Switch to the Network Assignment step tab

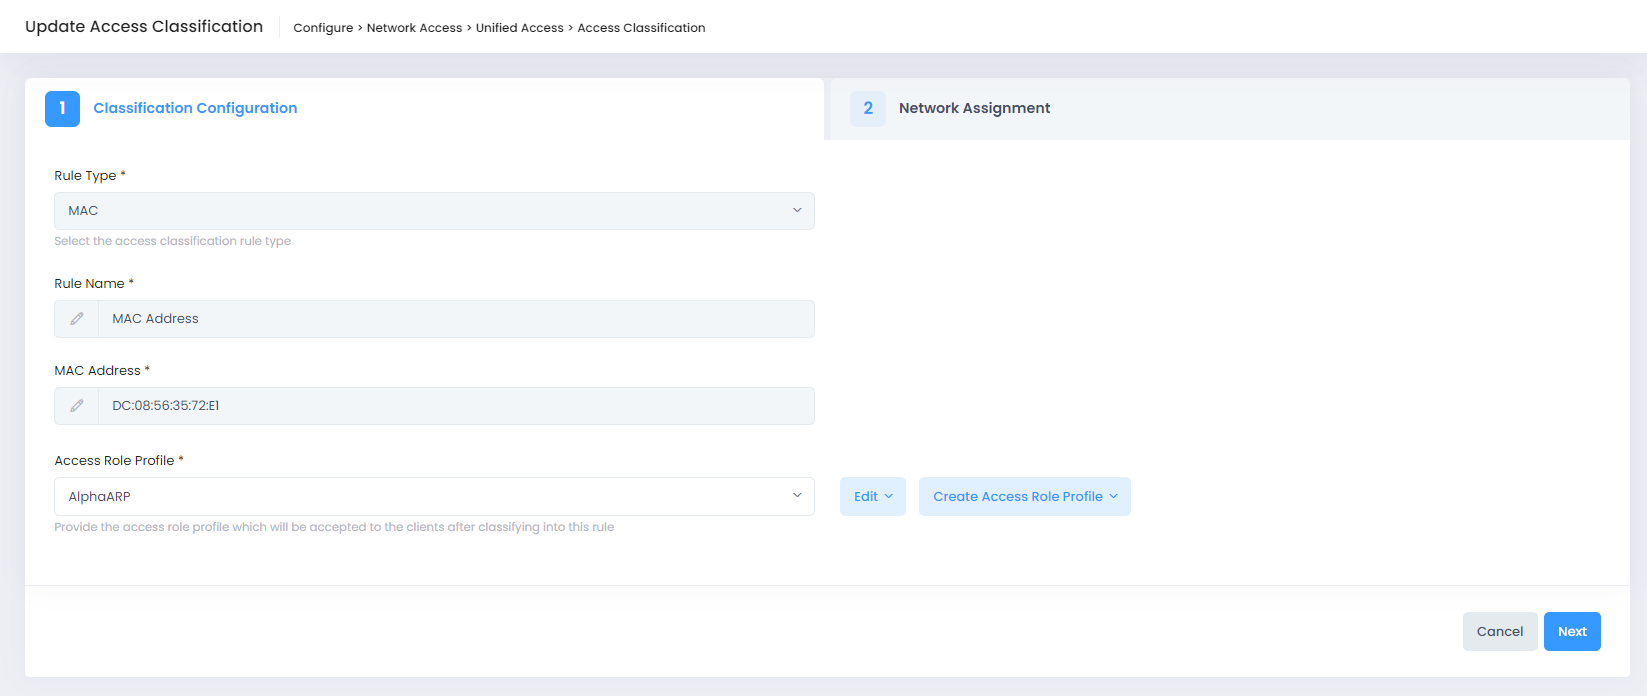pos(974,108)
